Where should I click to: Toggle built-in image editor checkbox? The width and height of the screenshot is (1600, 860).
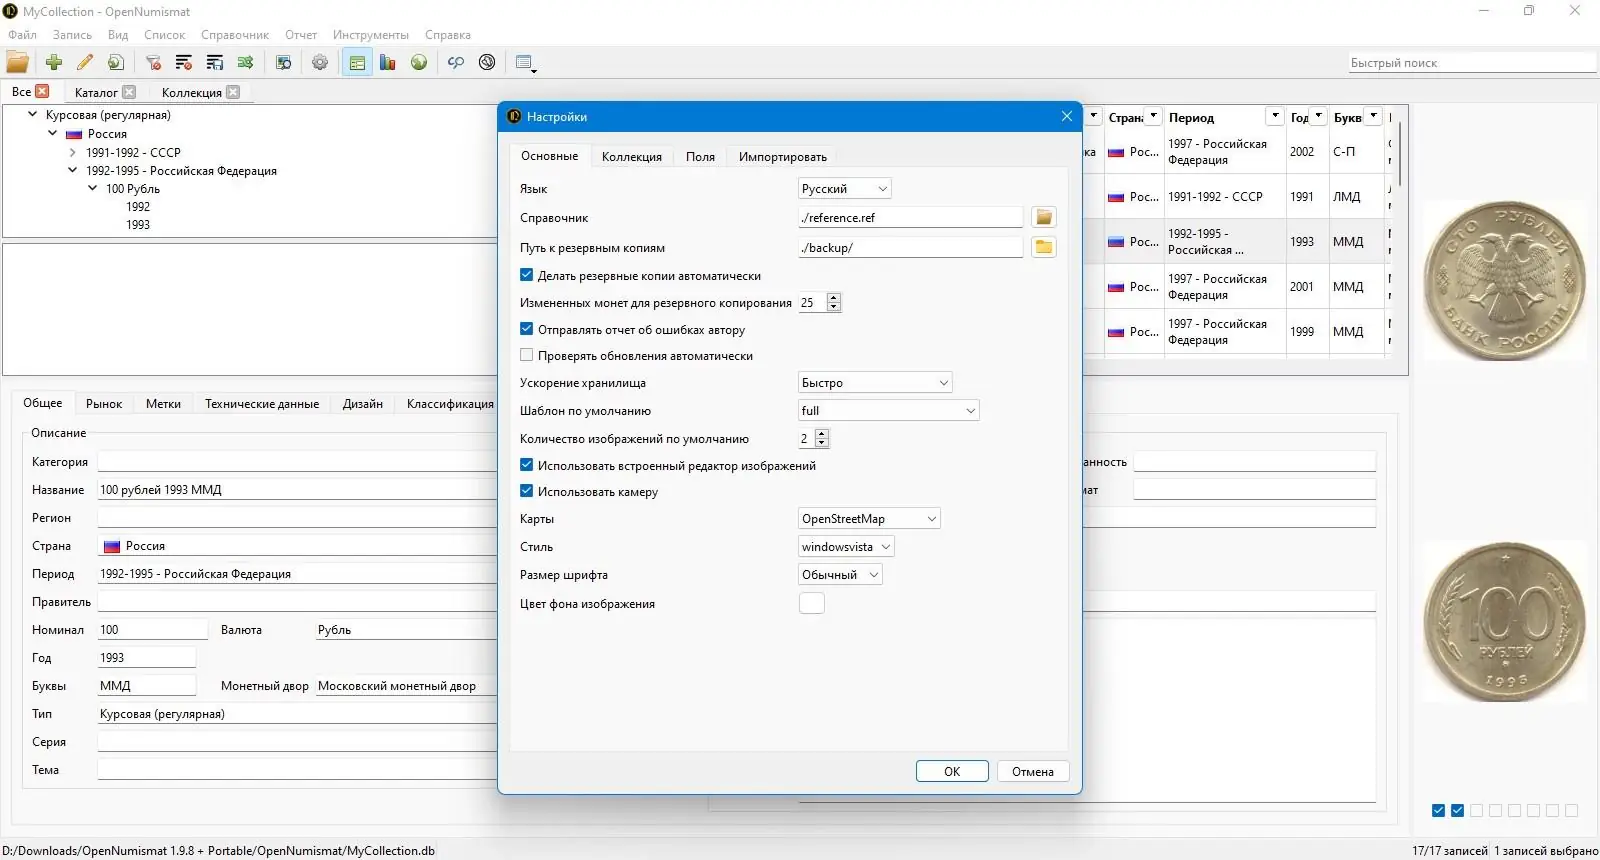[x=527, y=465]
